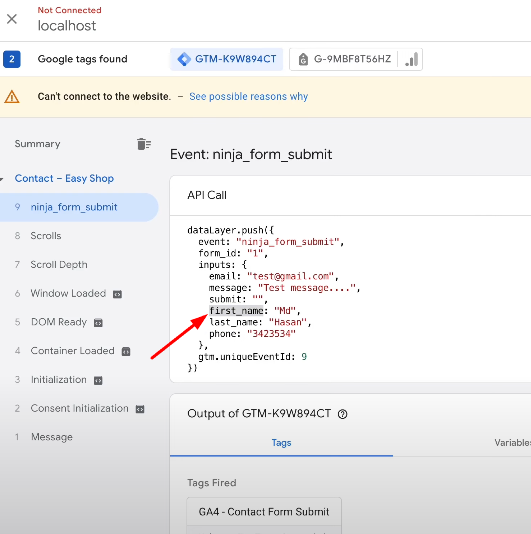
Task: Collapse the Contact – Easy Shop page group
Action: tap(2, 179)
